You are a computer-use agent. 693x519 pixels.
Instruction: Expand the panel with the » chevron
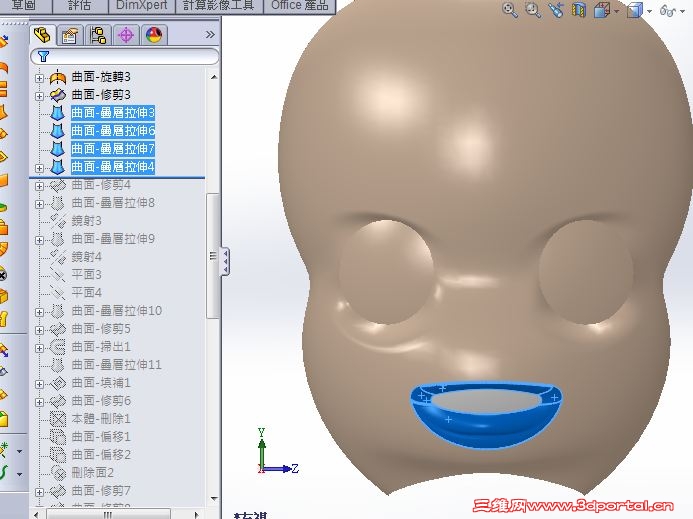210,34
